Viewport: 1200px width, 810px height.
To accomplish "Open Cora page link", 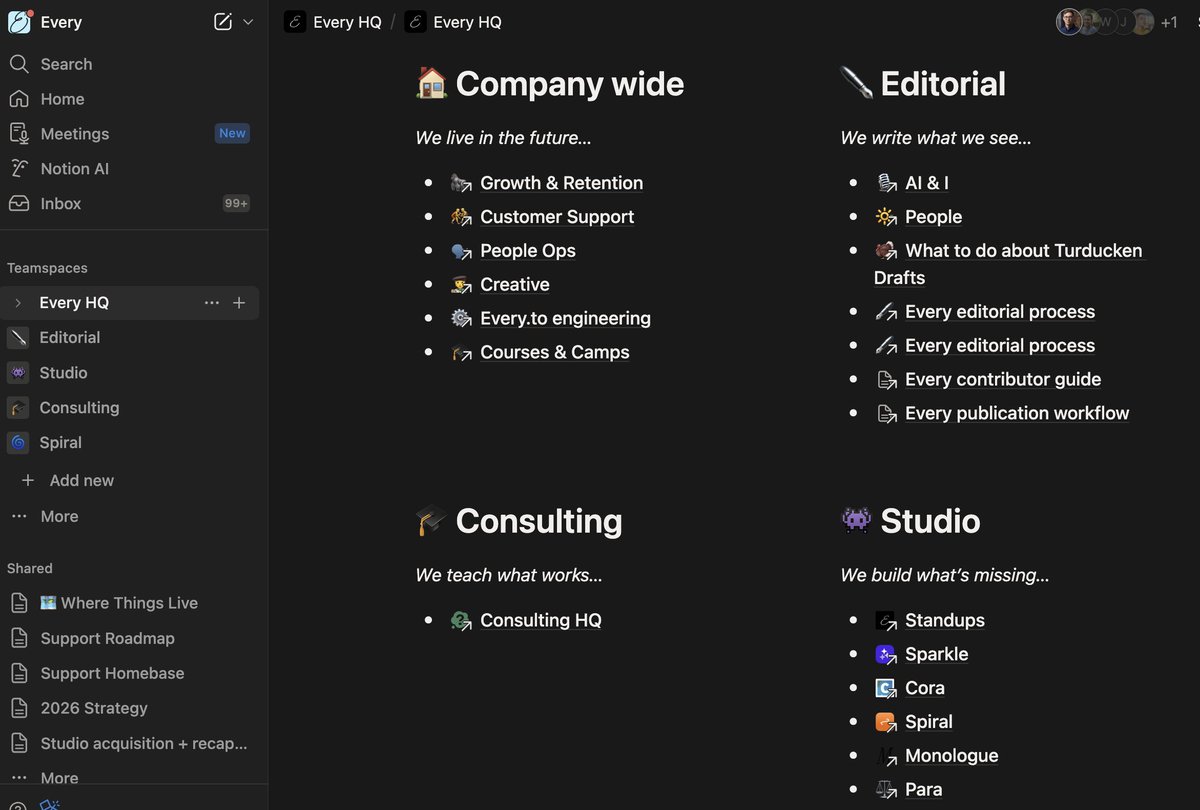I will (925, 689).
